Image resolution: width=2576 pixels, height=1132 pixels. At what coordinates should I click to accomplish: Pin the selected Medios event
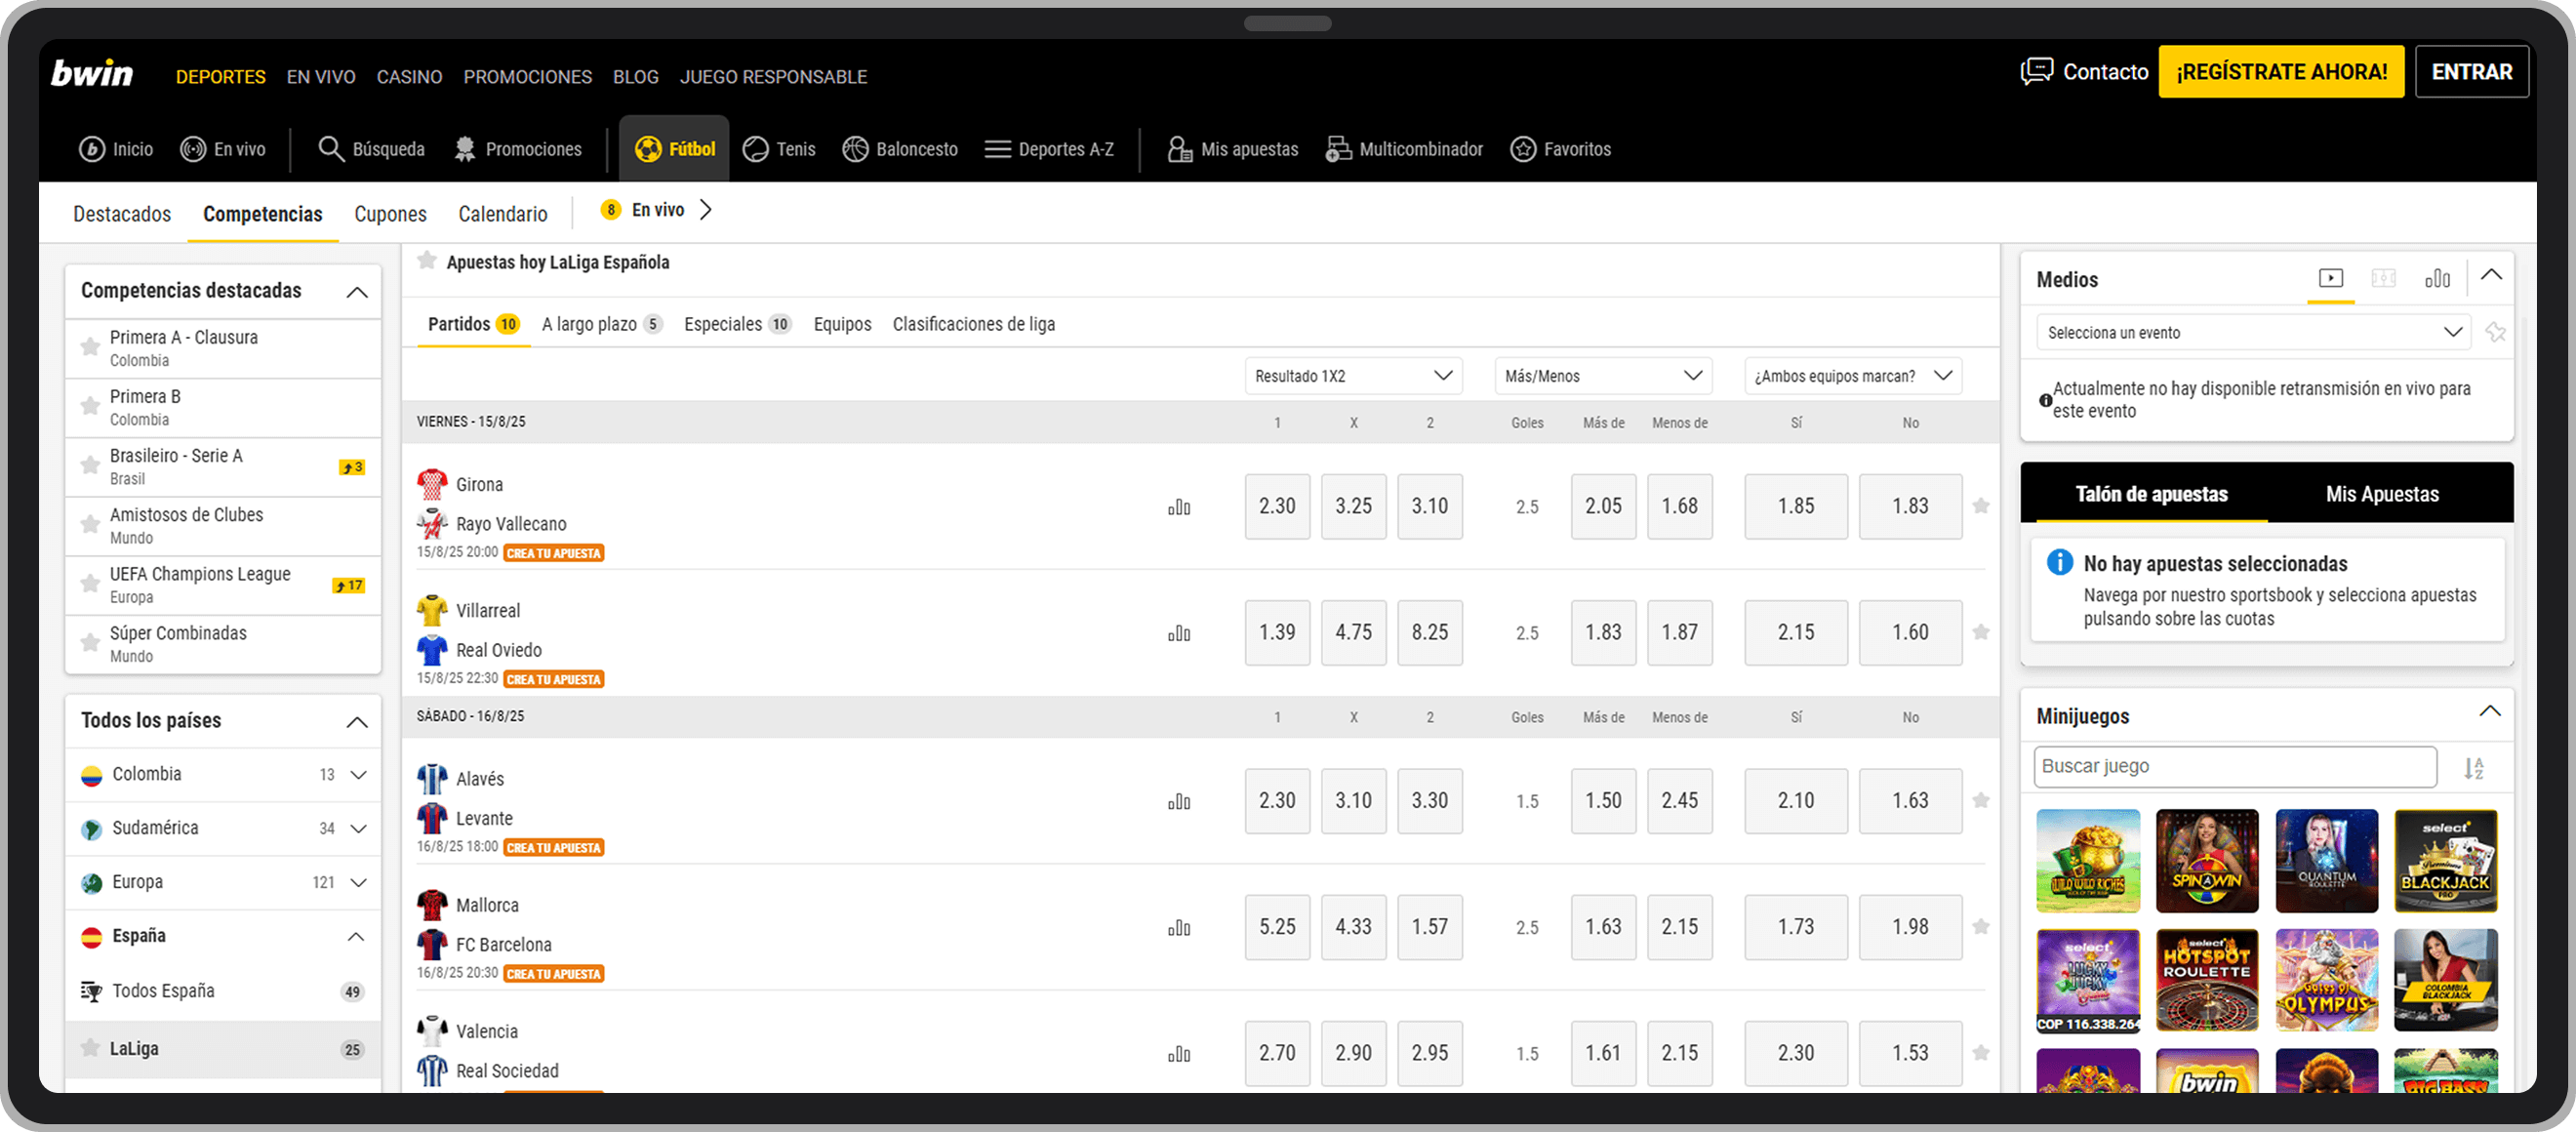point(2496,332)
